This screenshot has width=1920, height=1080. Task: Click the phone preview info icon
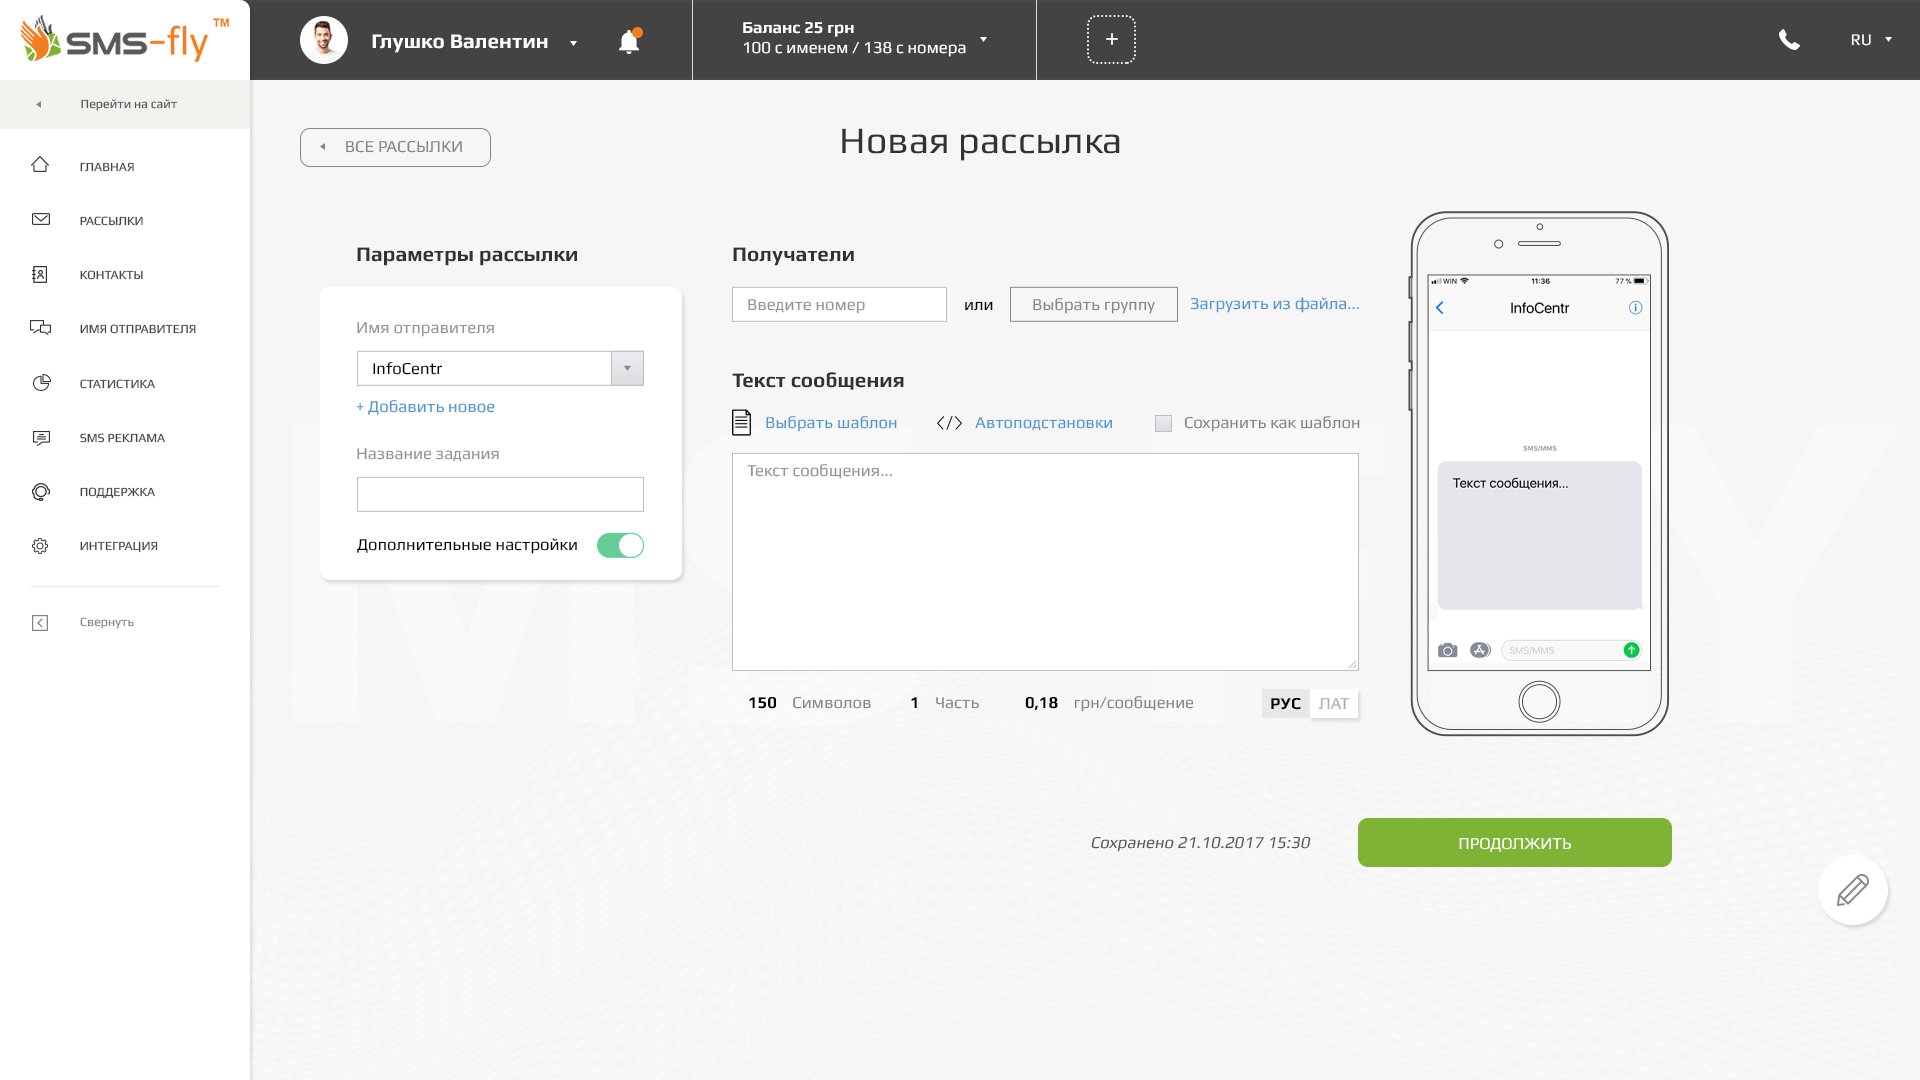click(1635, 308)
